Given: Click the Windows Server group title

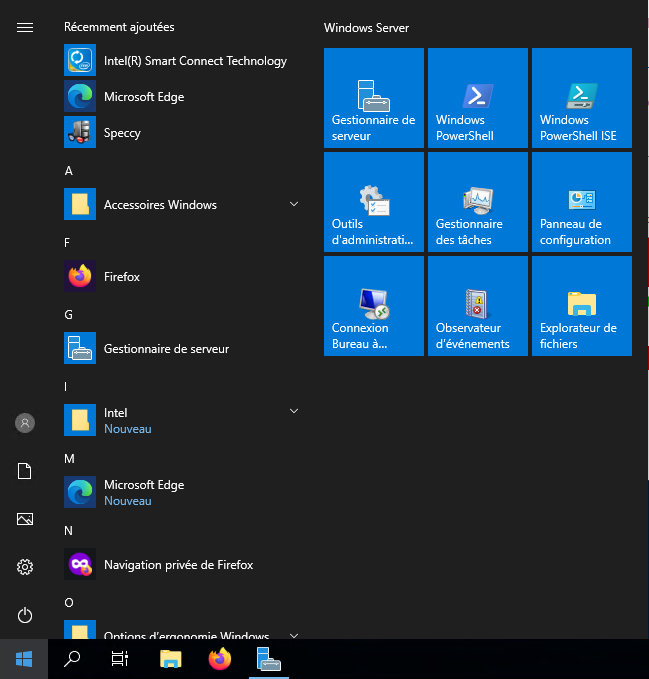Looking at the screenshot, I should (x=366, y=28).
